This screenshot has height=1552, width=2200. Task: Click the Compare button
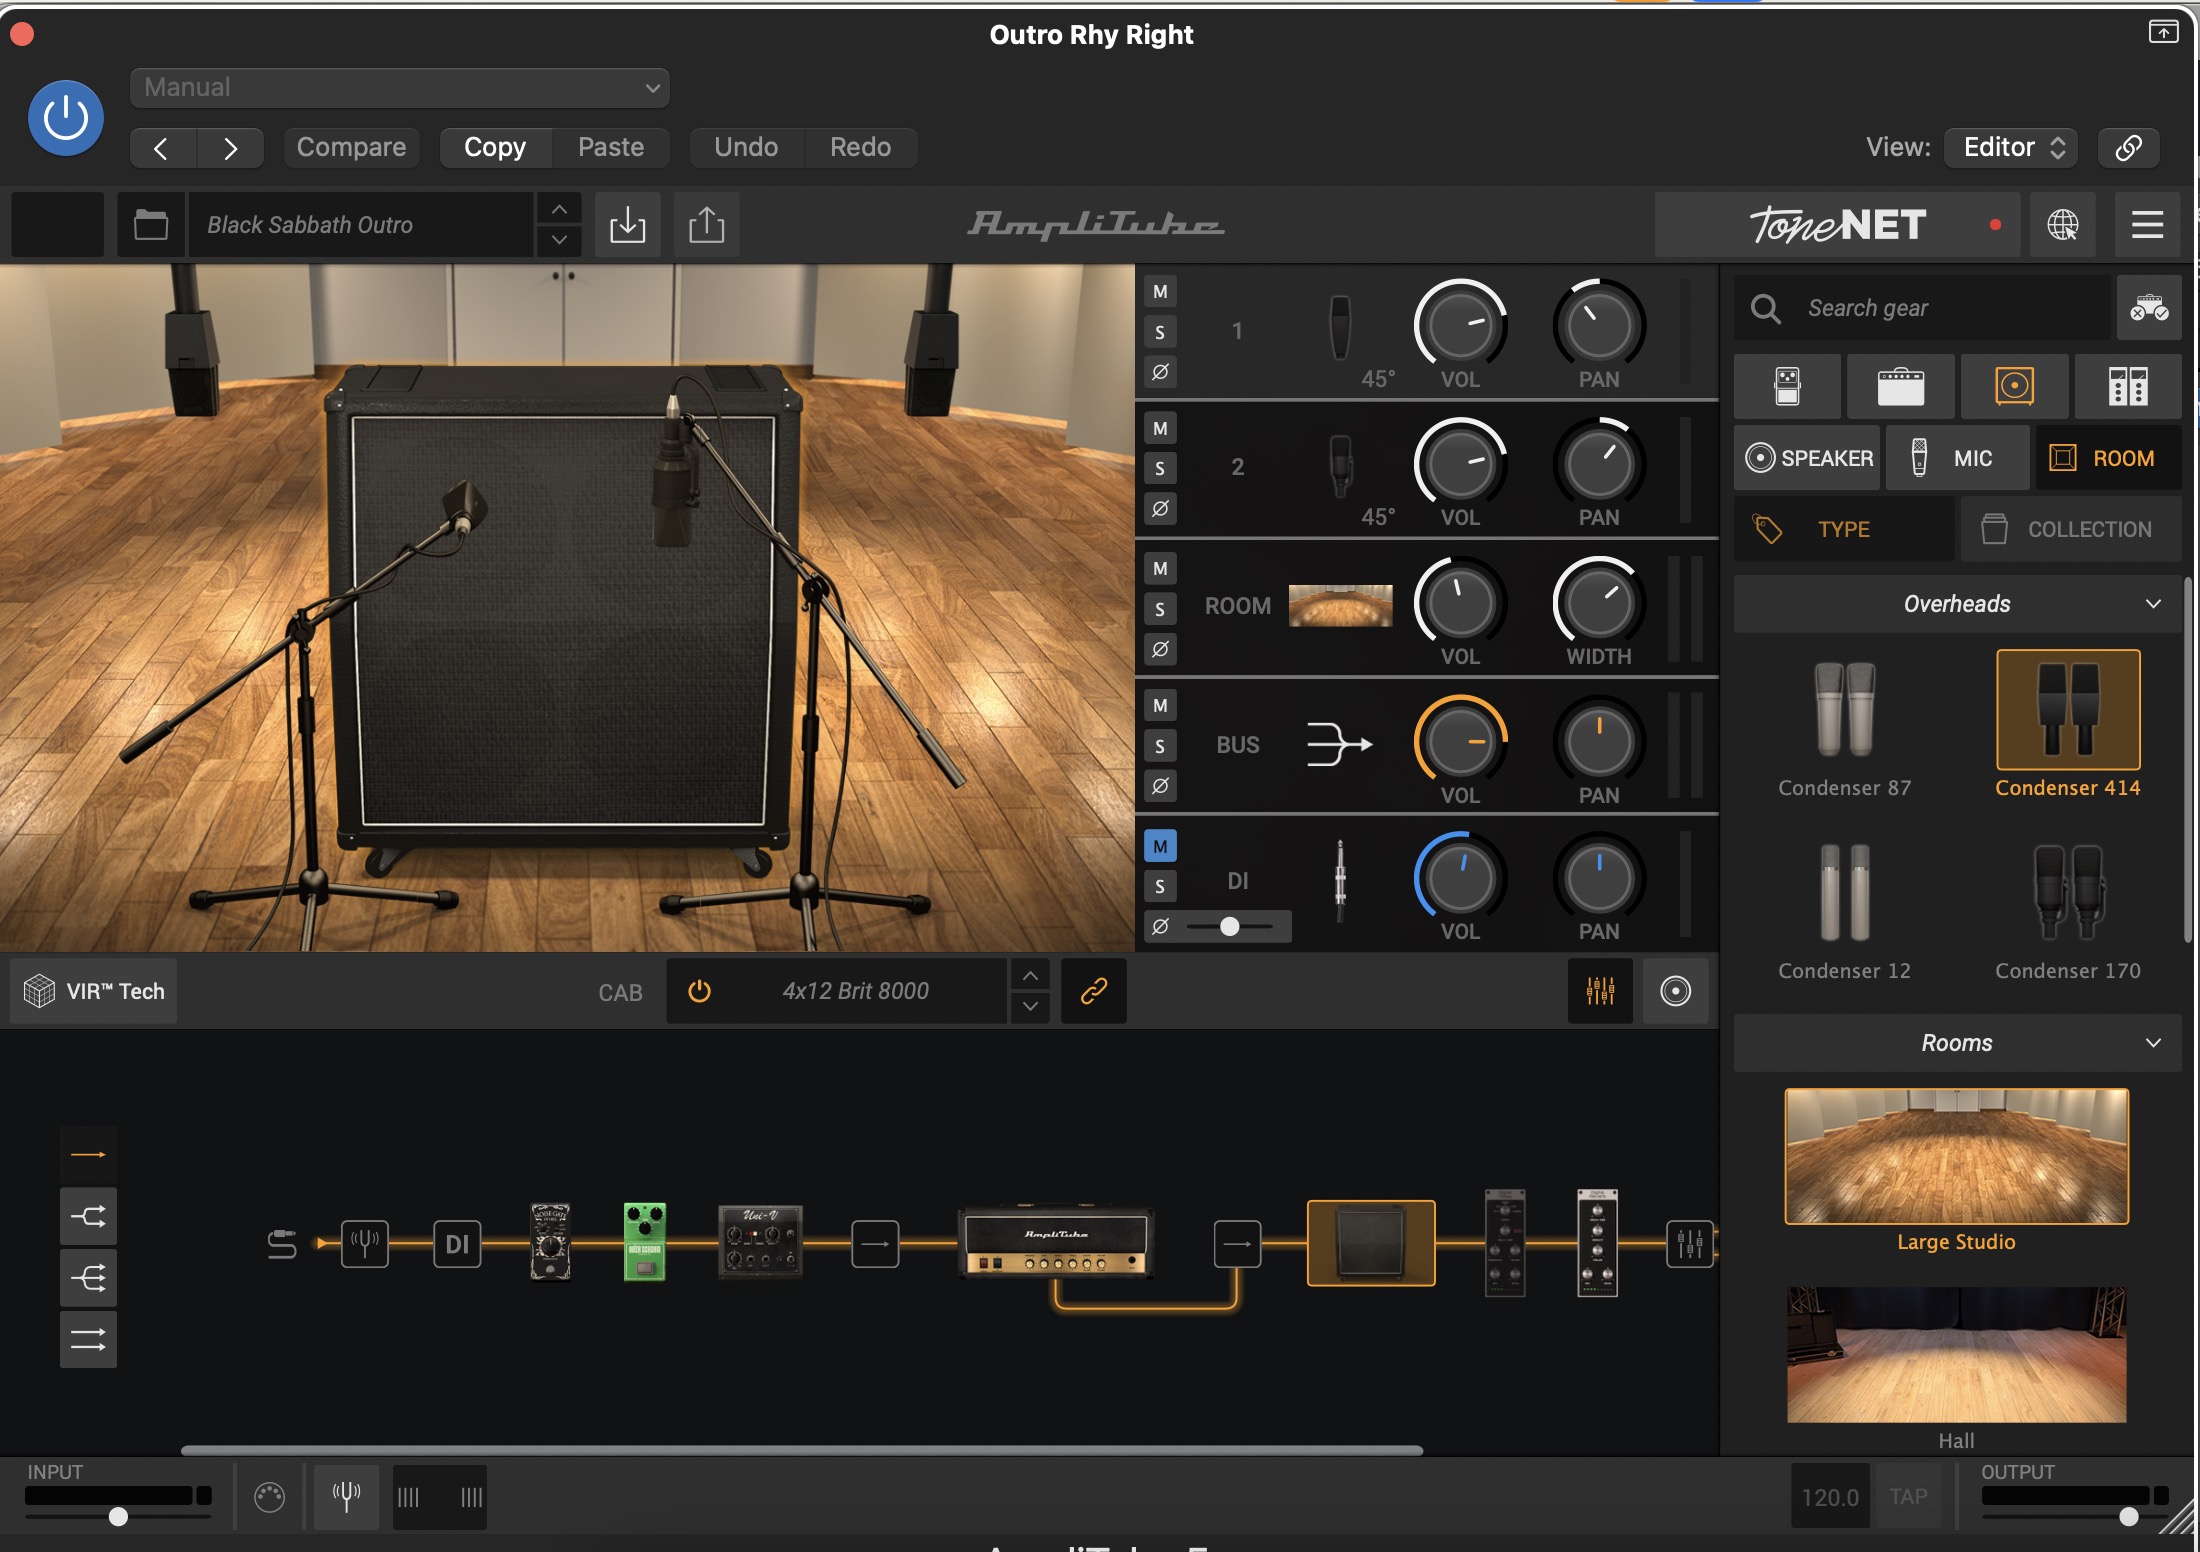pyautogui.click(x=351, y=147)
